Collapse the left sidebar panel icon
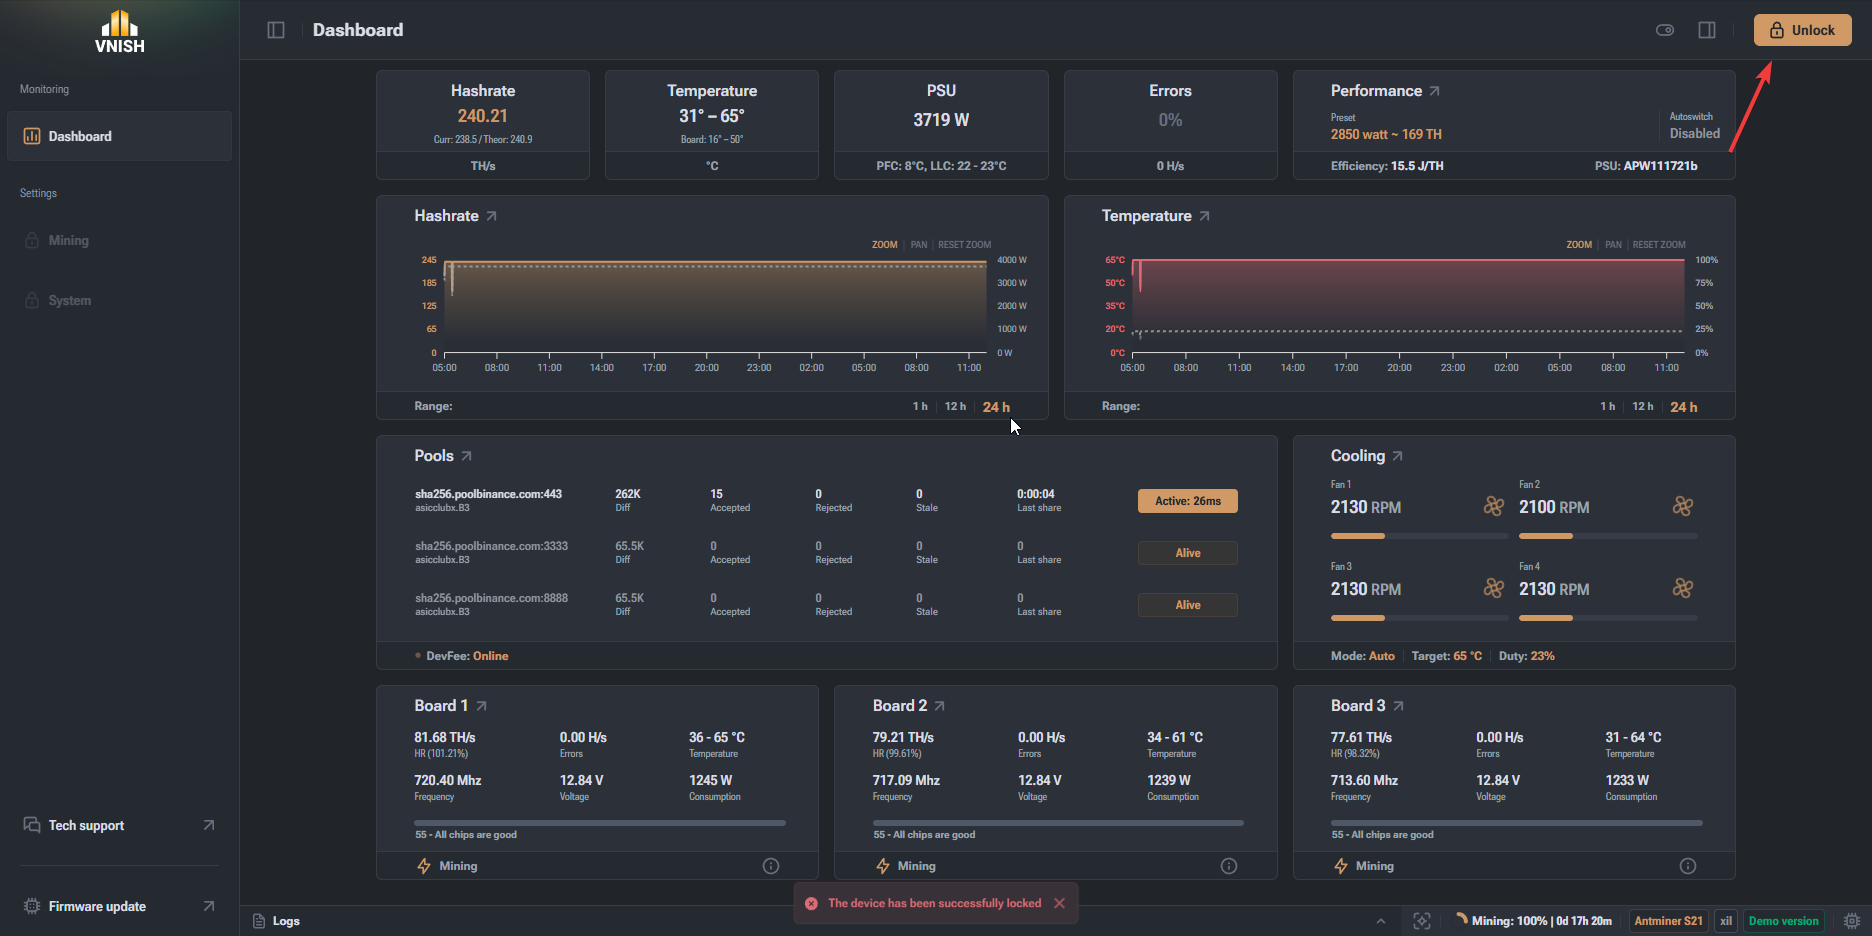The image size is (1872, 936). point(276,30)
